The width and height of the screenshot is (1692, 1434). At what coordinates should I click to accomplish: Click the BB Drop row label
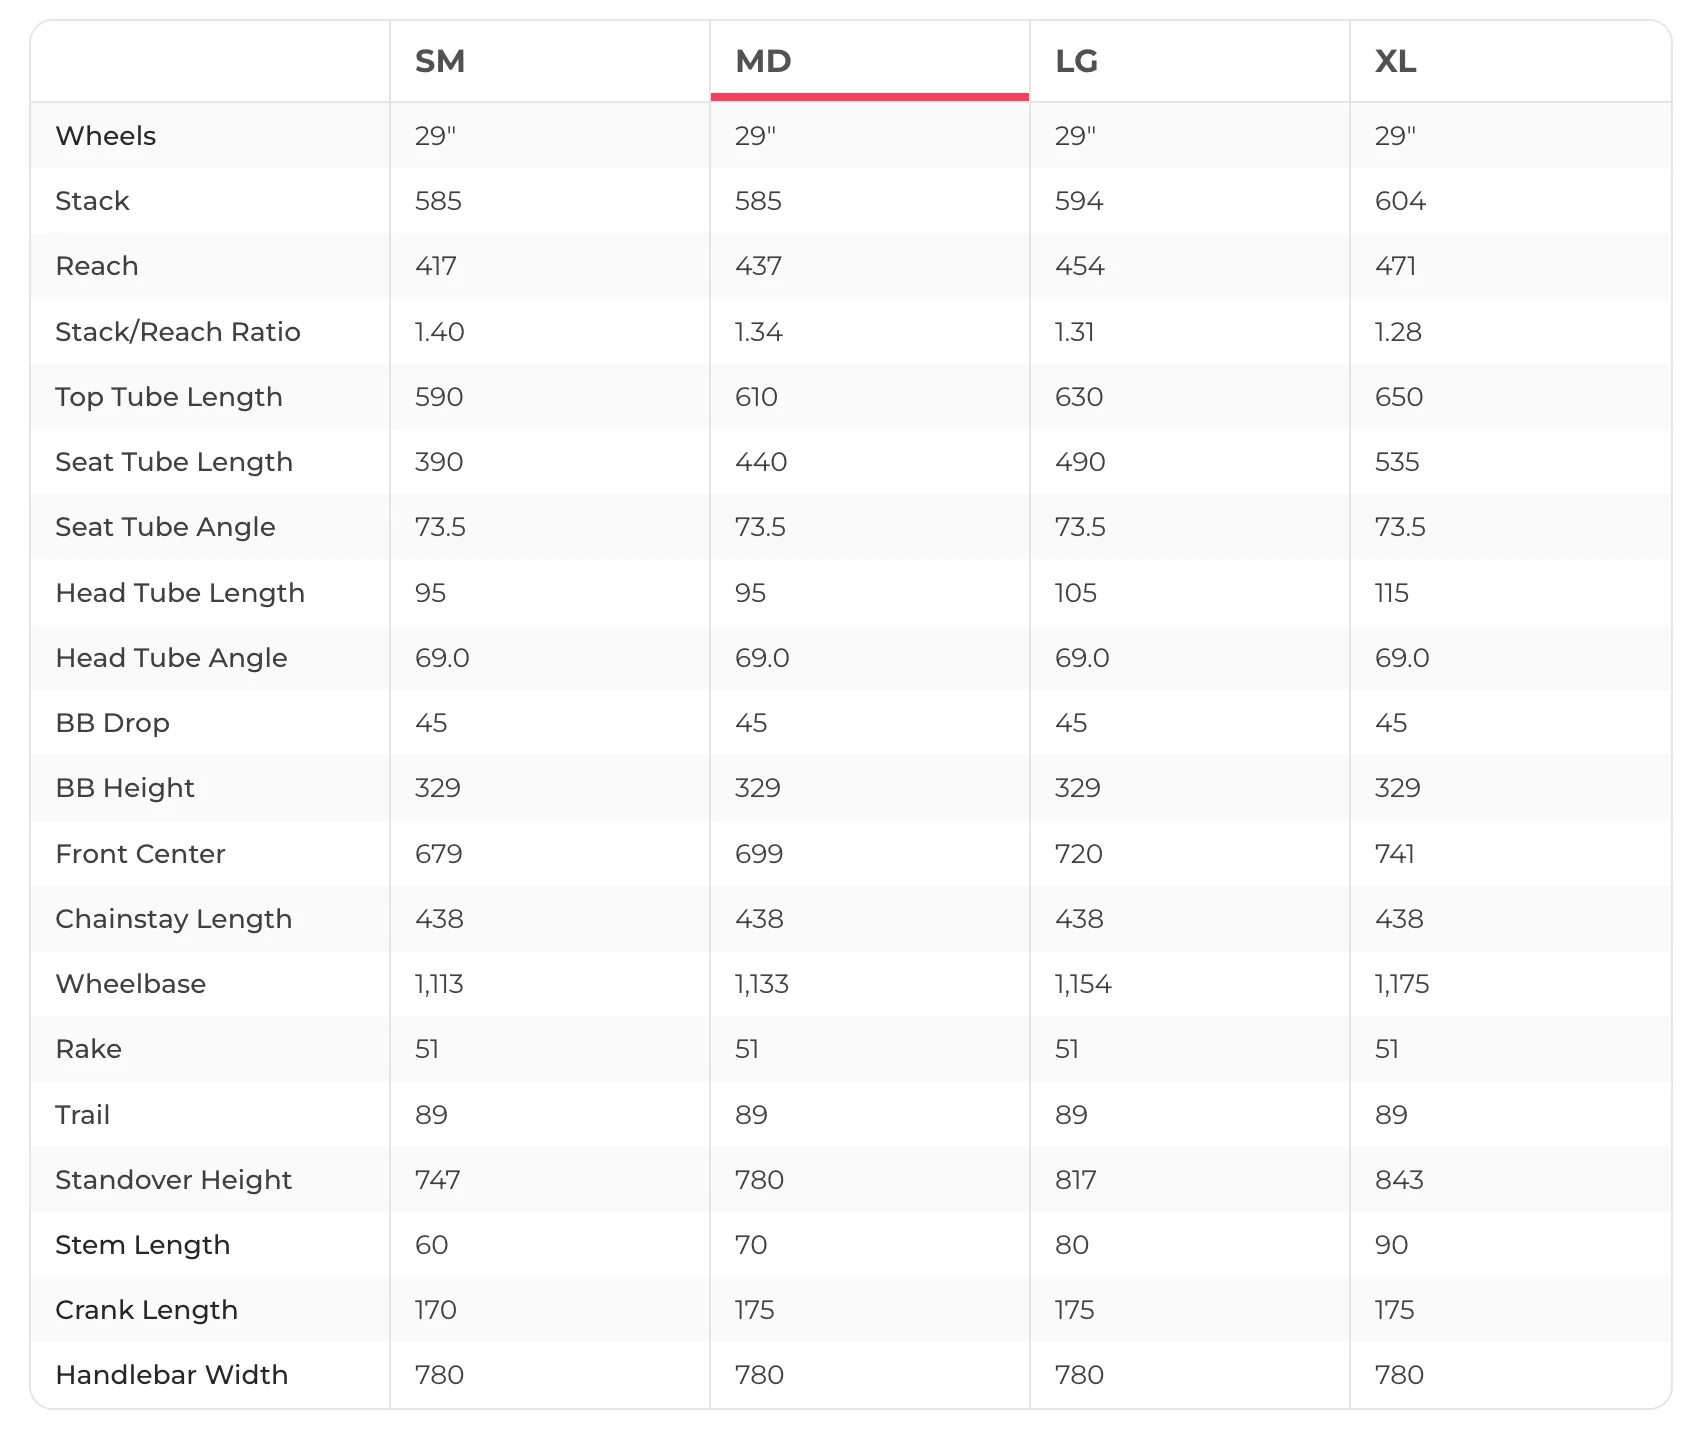coord(113,723)
